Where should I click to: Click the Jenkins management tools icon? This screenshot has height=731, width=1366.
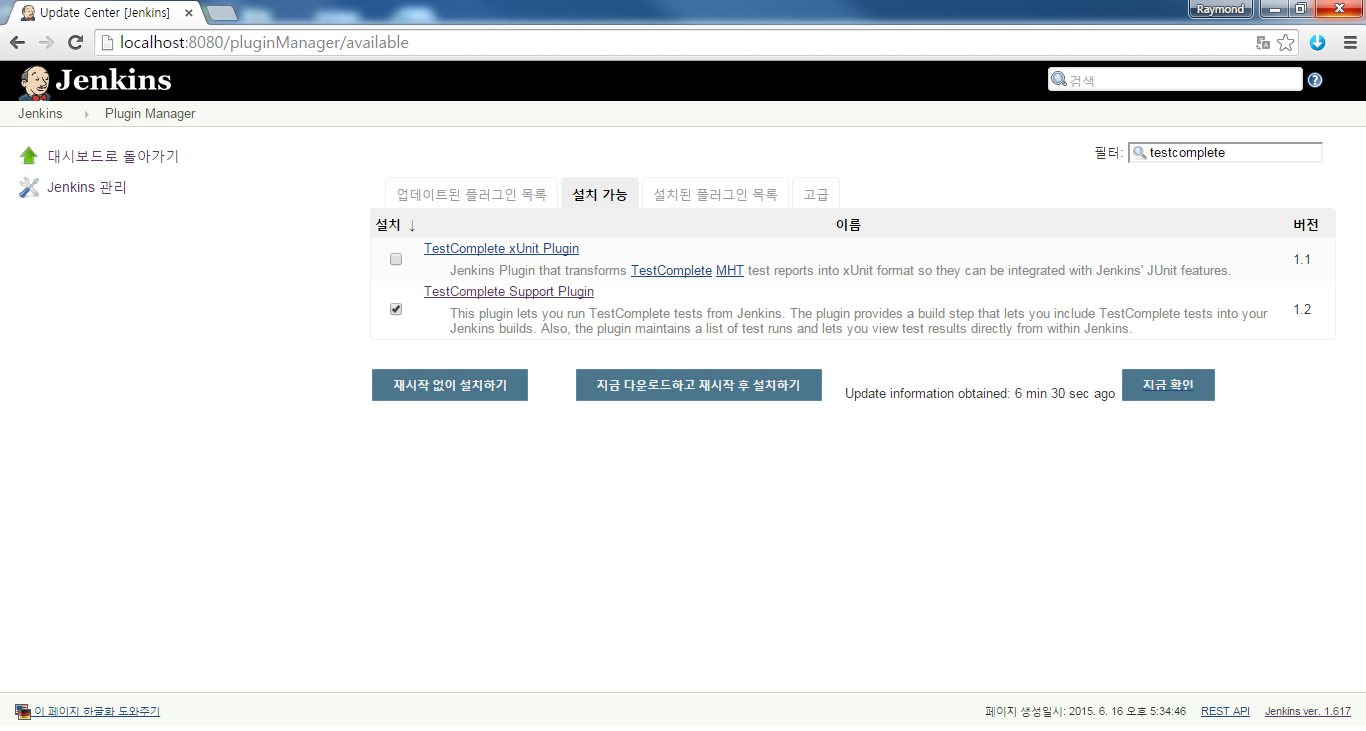29,187
